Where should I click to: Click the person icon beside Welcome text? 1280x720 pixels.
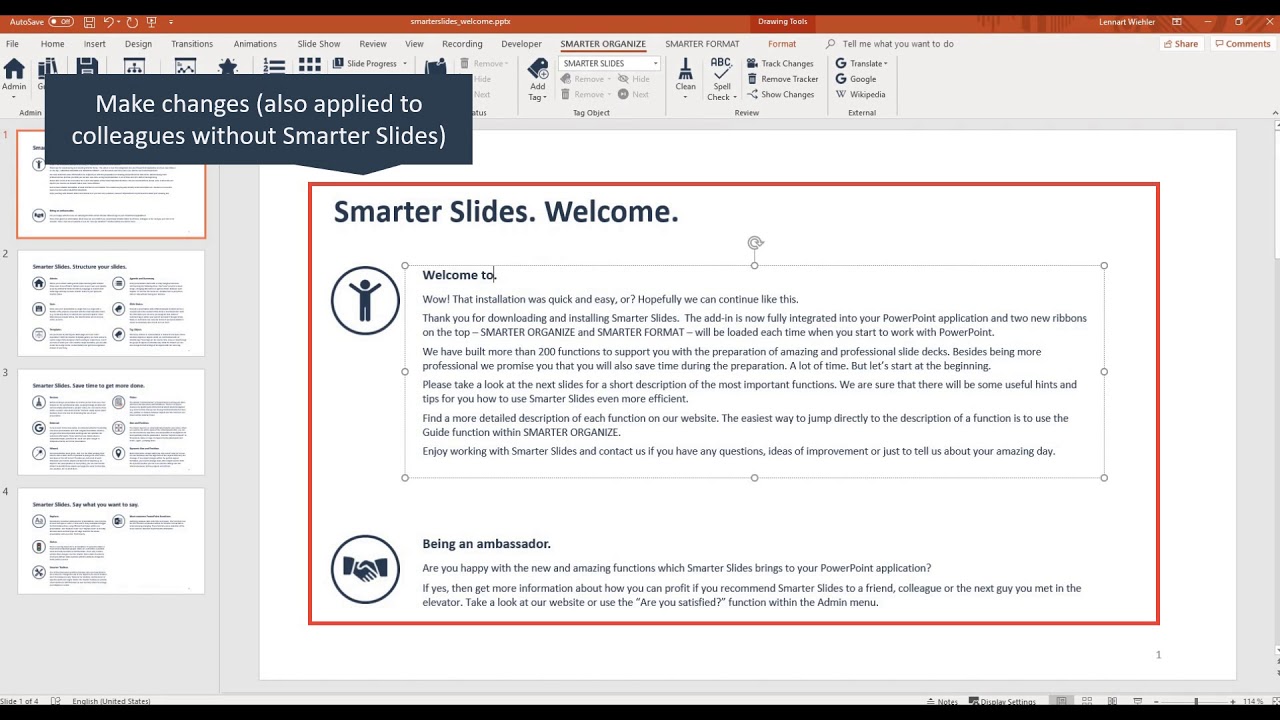(365, 300)
